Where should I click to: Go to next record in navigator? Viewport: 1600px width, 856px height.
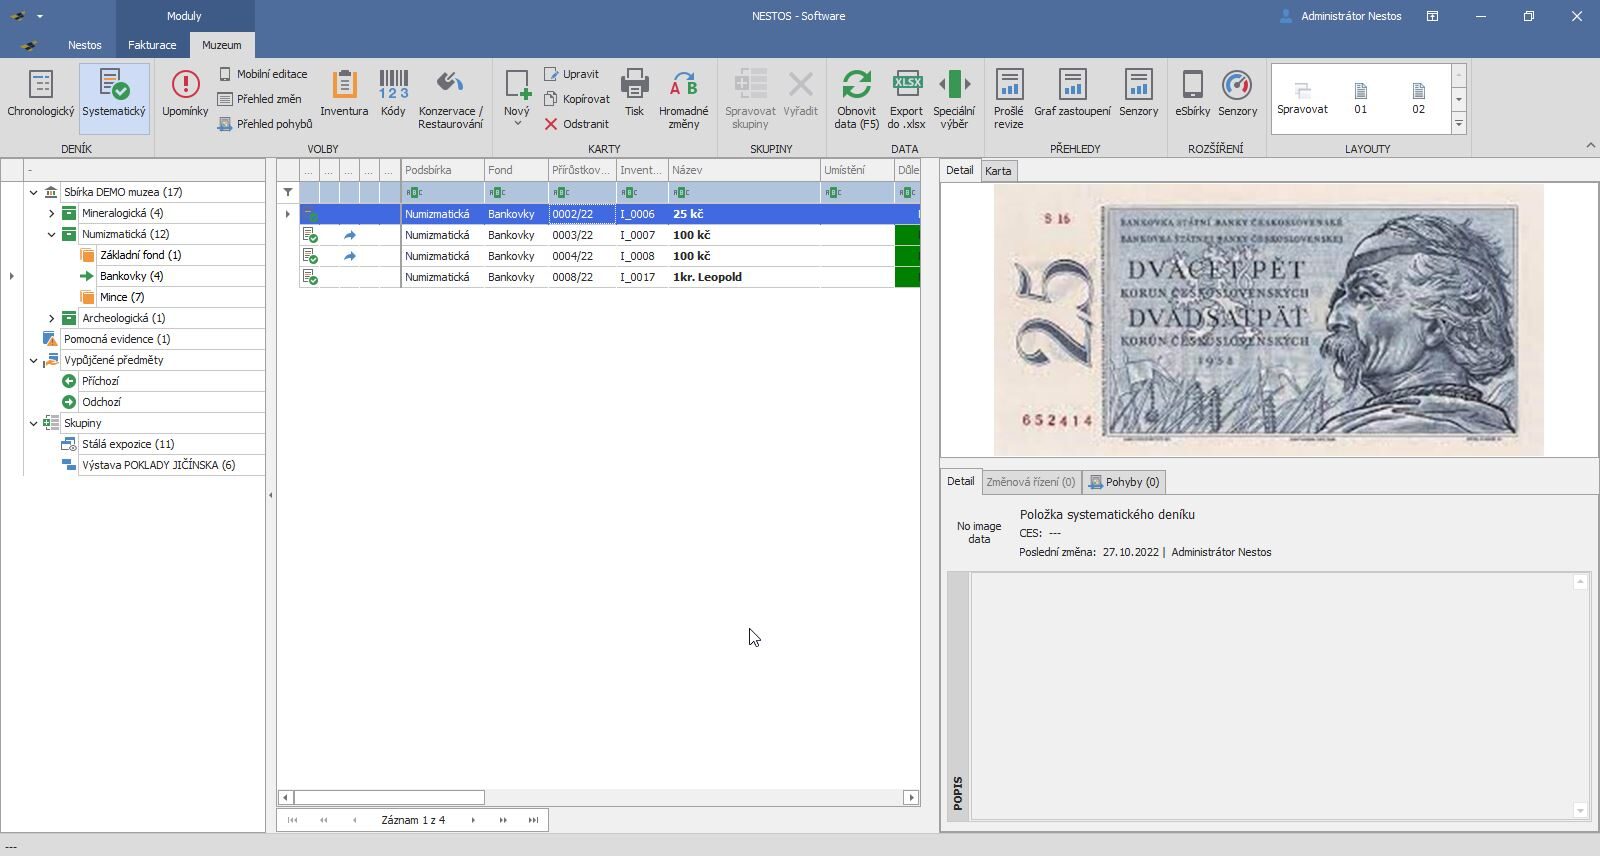click(x=473, y=820)
